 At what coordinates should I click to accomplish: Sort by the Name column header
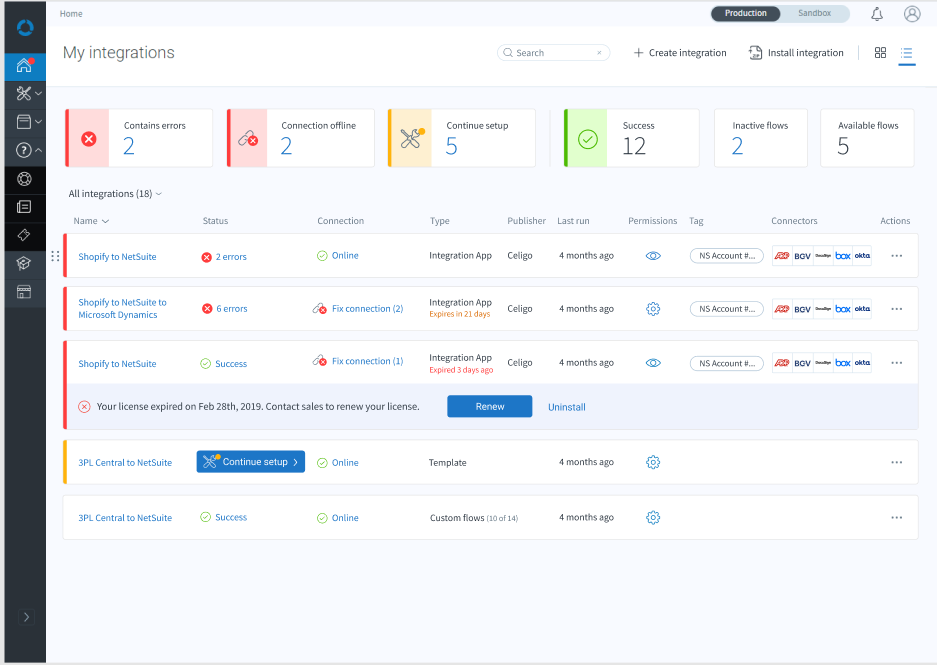(91, 221)
